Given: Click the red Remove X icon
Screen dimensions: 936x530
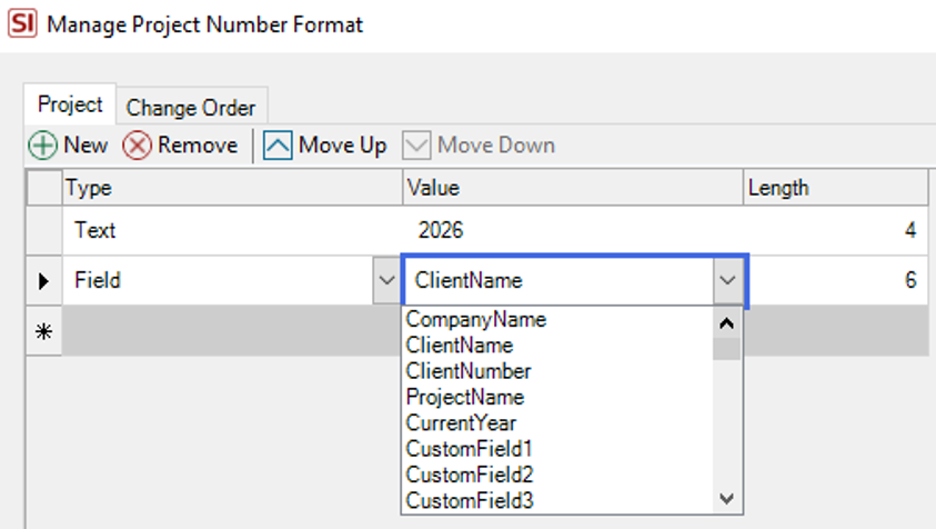Looking at the screenshot, I should 137,146.
